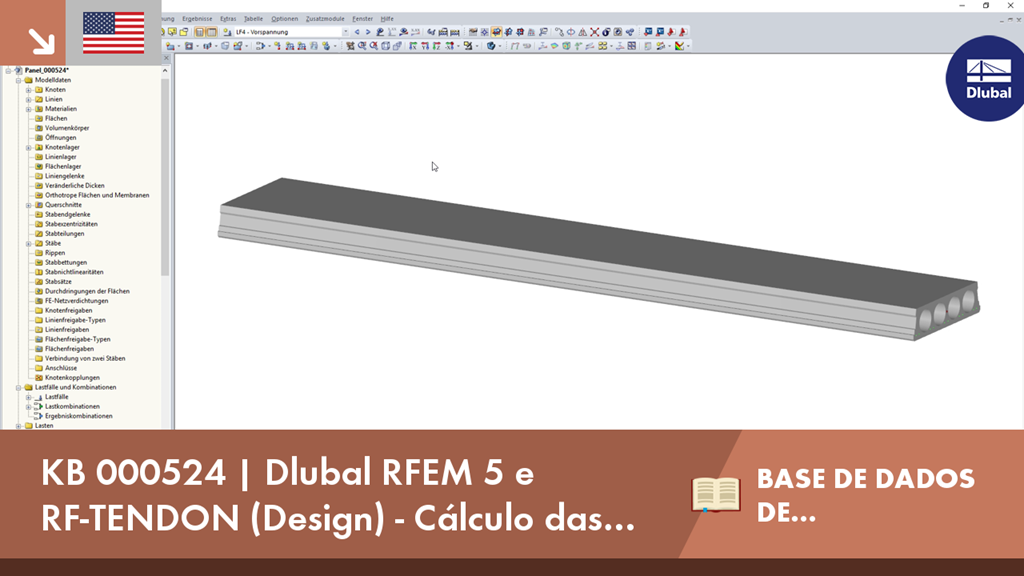The image size is (1024, 576).
Task: Expand the Lasten tree node
Action: (19, 426)
